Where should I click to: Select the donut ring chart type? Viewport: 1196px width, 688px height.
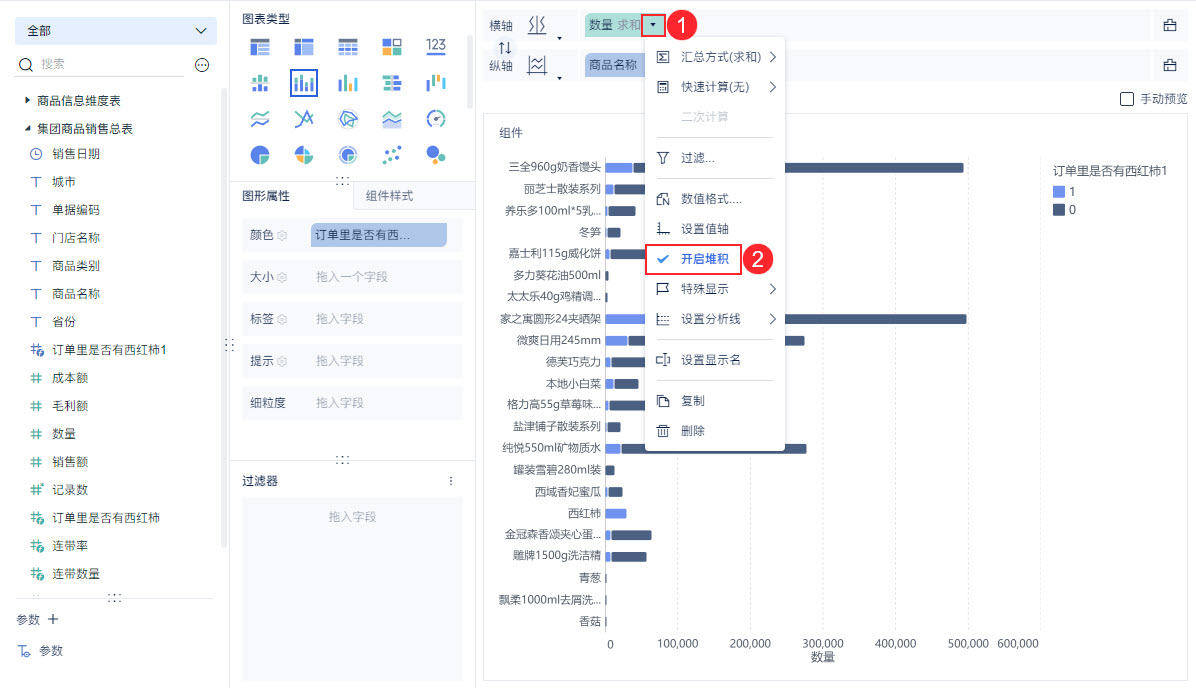(348, 155)
